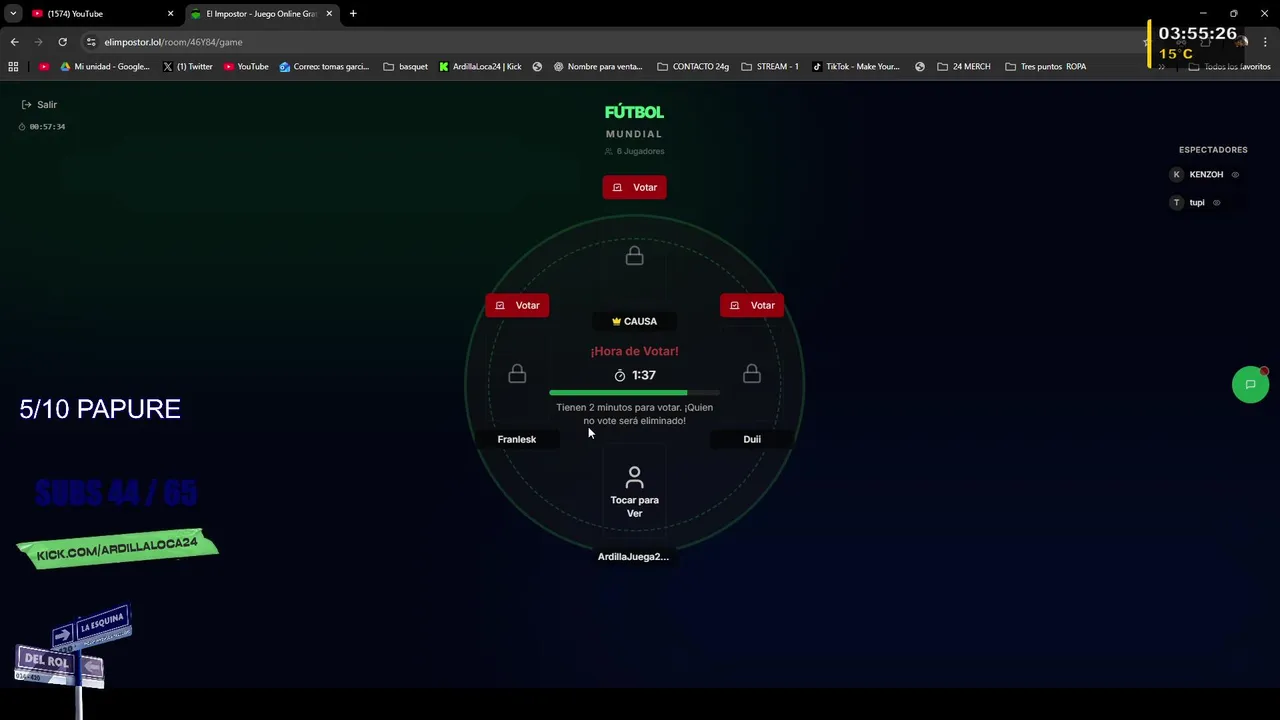The height and width of the screenshot is (720, 1280).
Task: Click Tocar para Ver to reveal the card
Action: click(x=634, y=506)
